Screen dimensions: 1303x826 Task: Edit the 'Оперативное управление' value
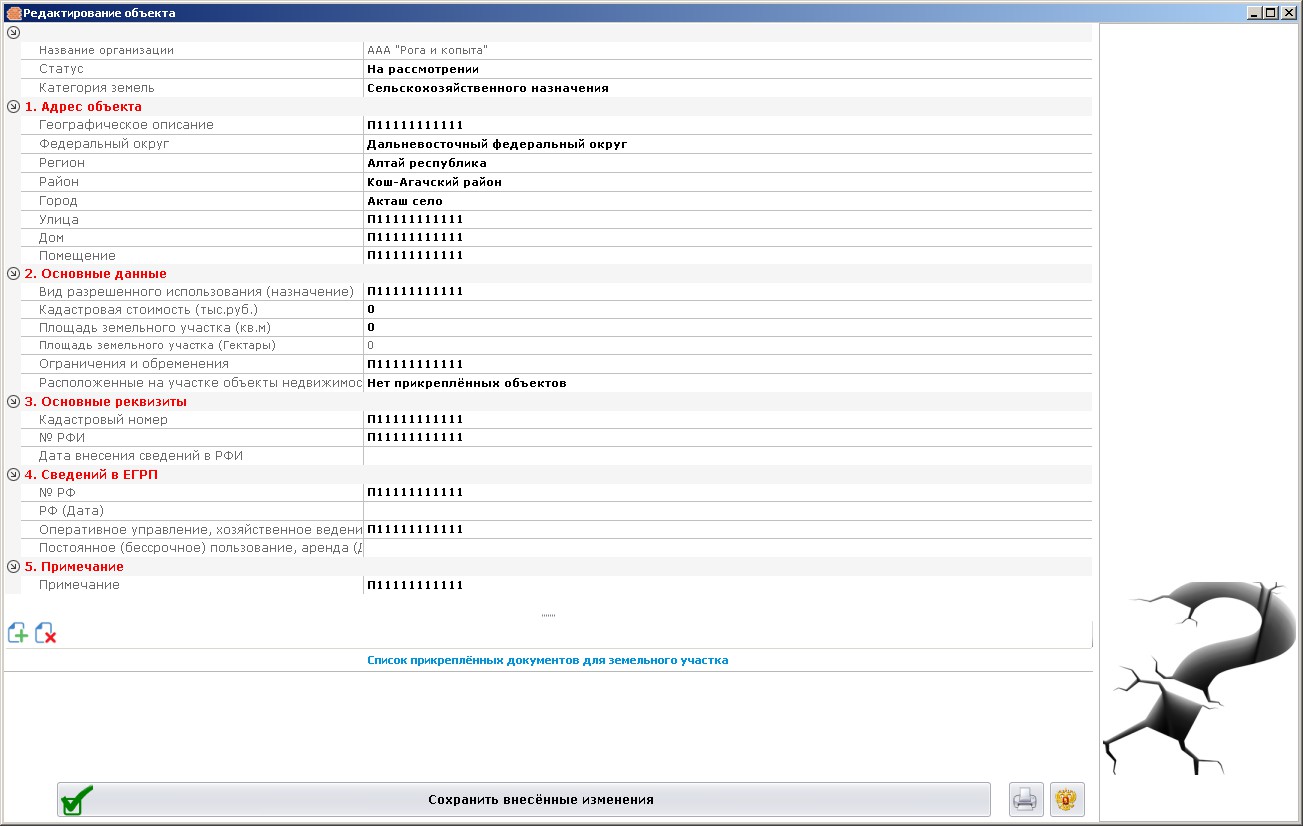pyautogui.click(x=728, y=529)
